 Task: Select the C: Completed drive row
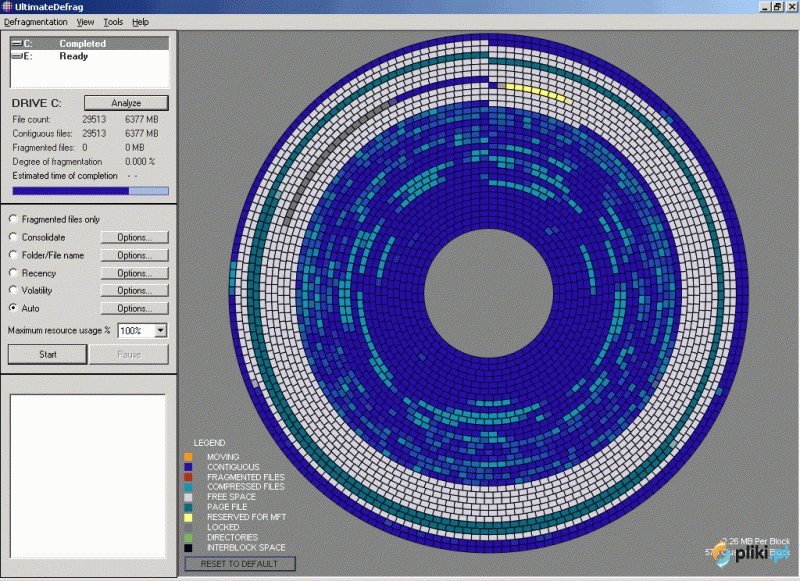[90, 43]
